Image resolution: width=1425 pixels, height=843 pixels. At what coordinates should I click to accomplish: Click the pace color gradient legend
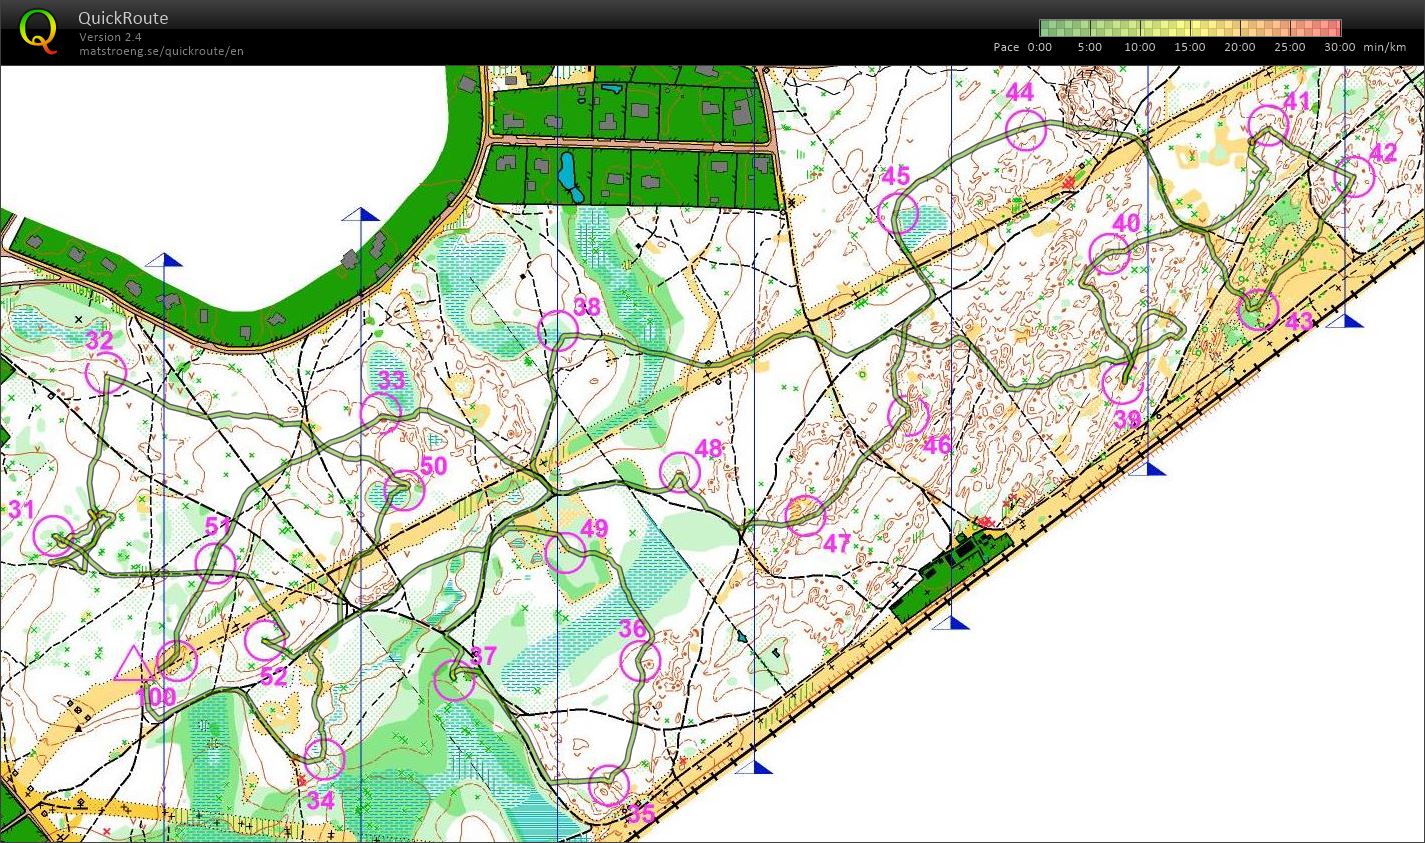1190,28
